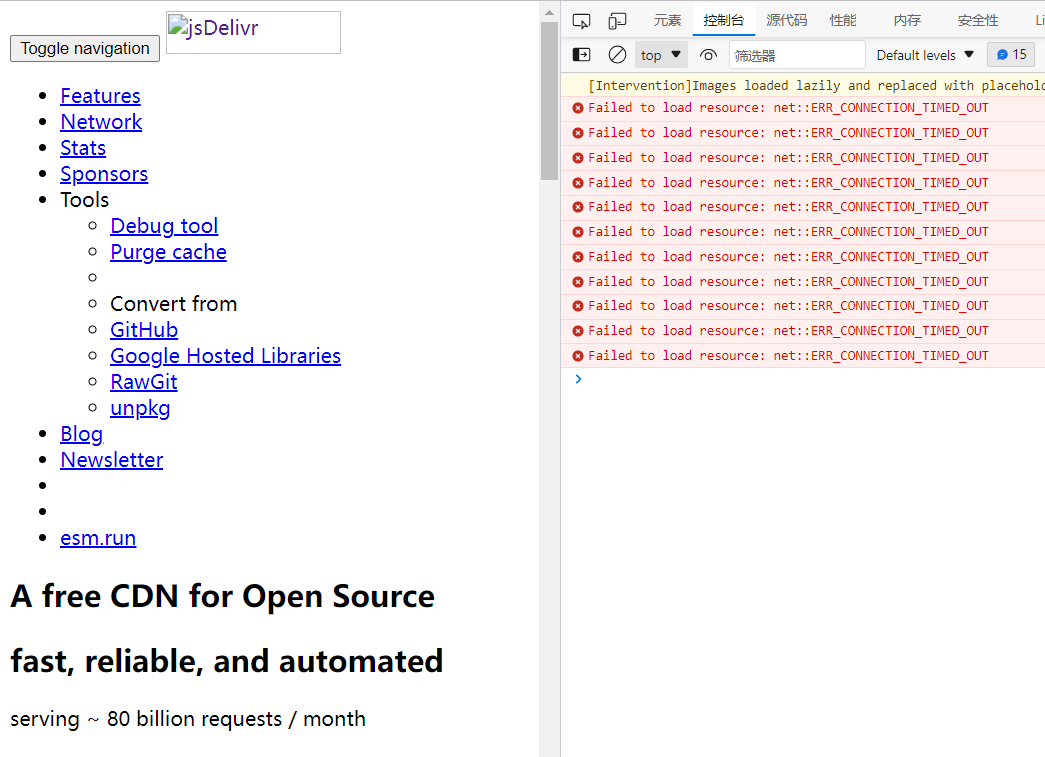1045x757 pixels.
Task: Open the 性能 tab
Action: pyautogui.click(x=842, y=21)
